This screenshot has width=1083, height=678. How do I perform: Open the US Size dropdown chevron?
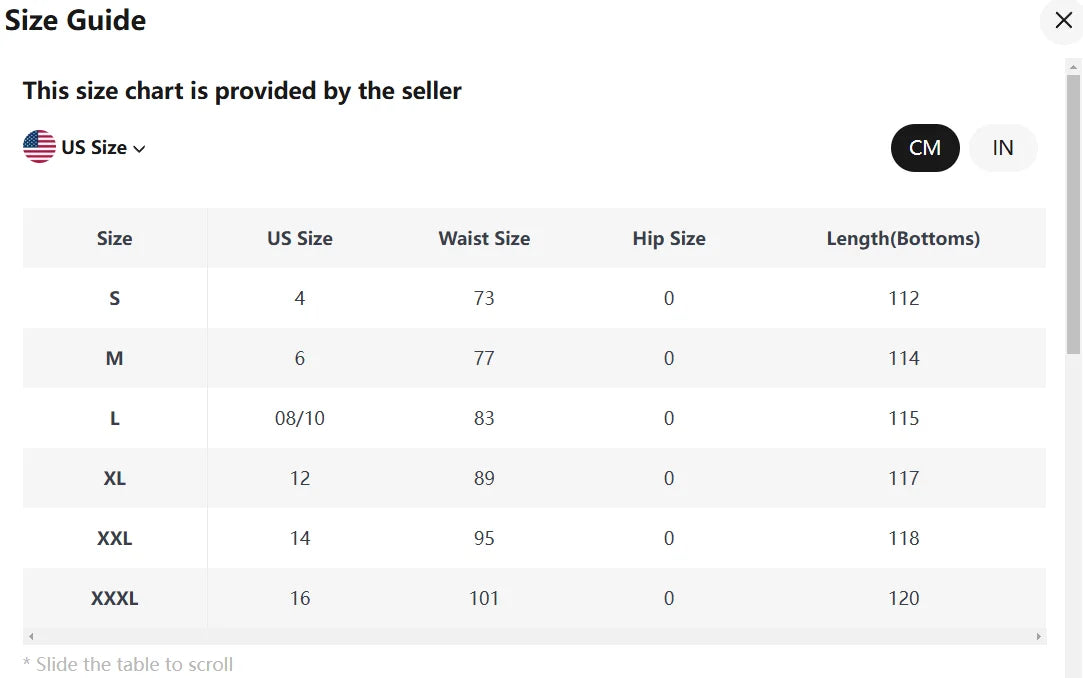click(140, 148)
